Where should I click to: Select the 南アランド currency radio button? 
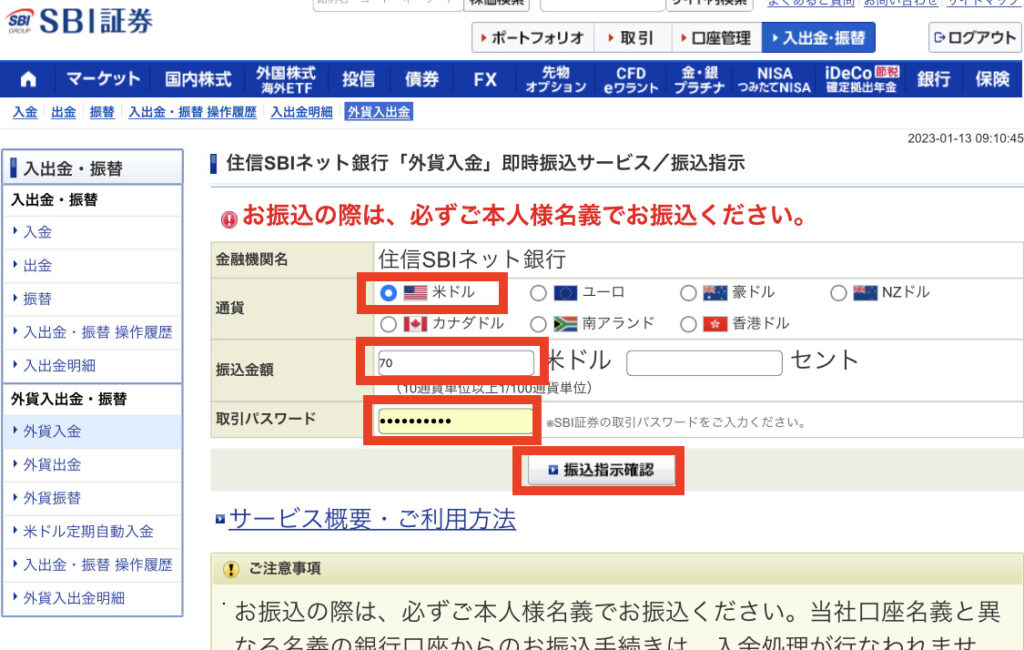(x=538, y=324)
